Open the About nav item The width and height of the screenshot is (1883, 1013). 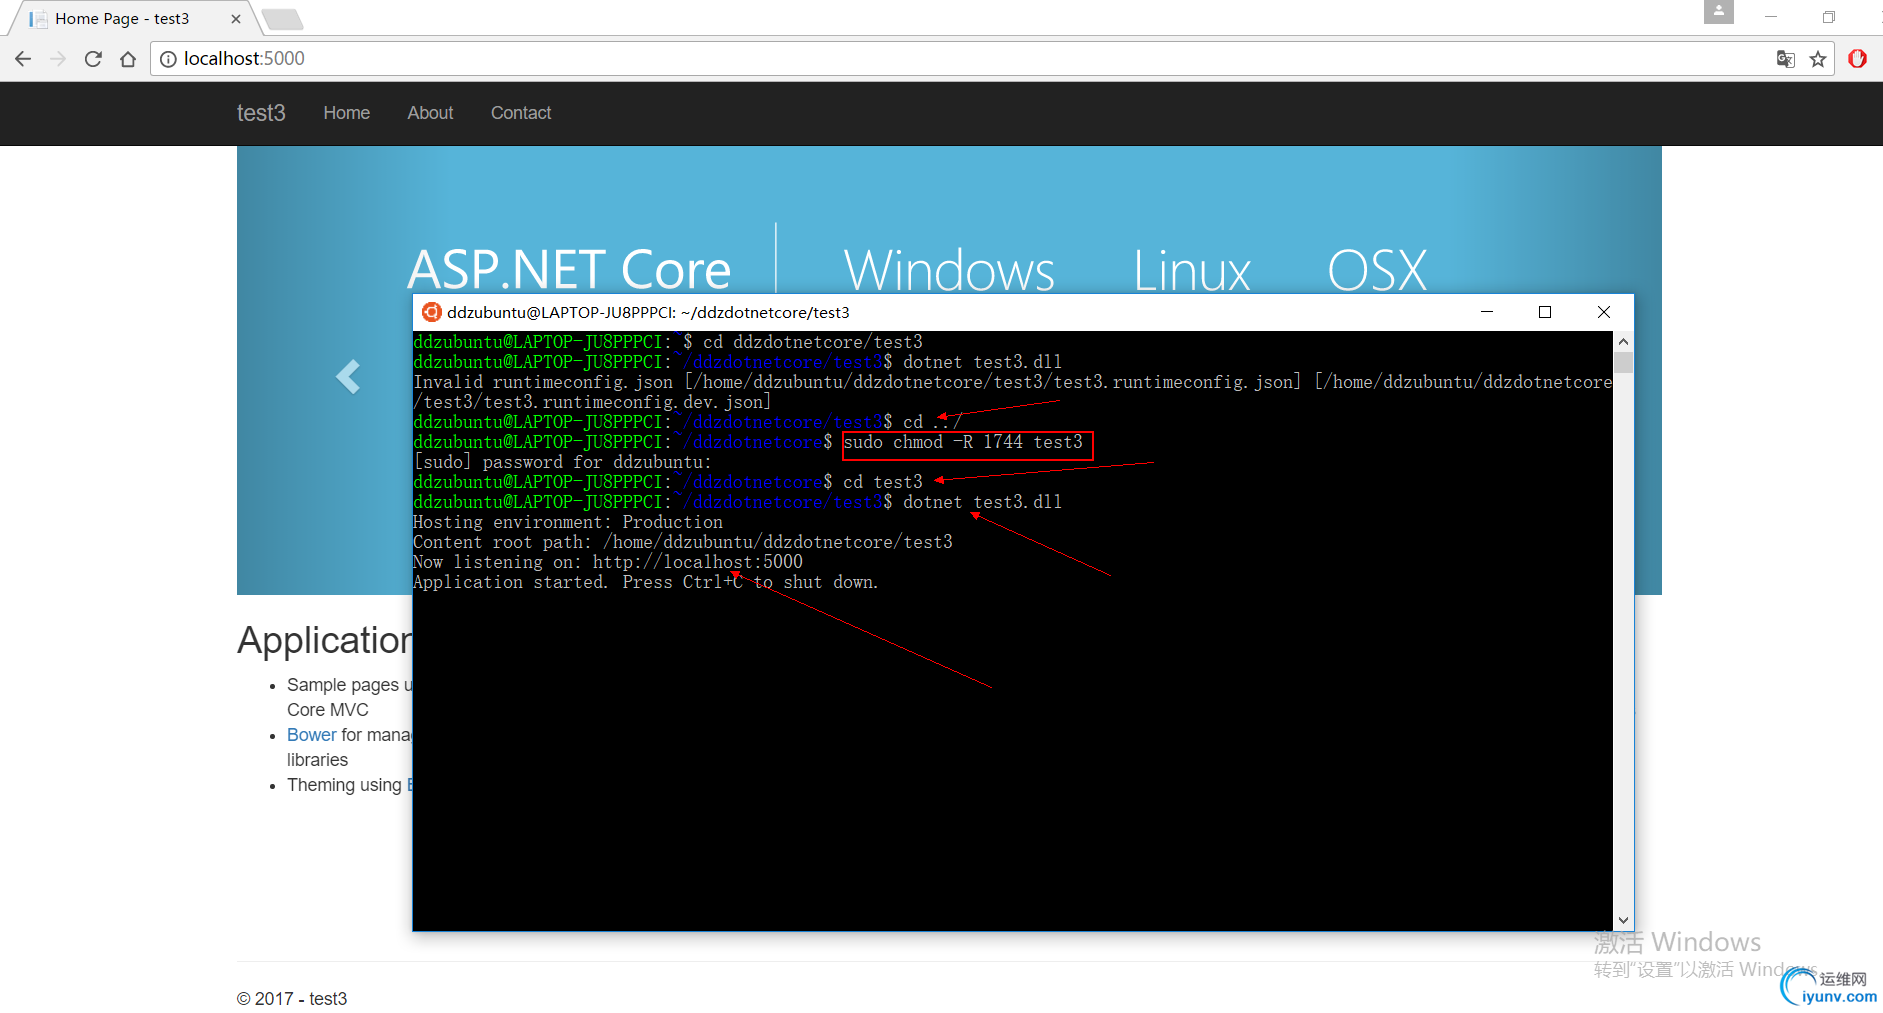tap(430, 113)
